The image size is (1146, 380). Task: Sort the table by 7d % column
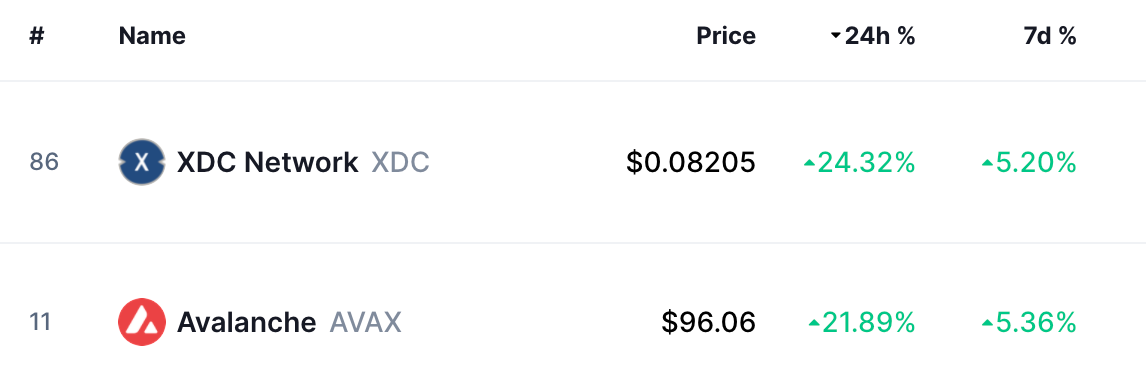[1050, 36]
